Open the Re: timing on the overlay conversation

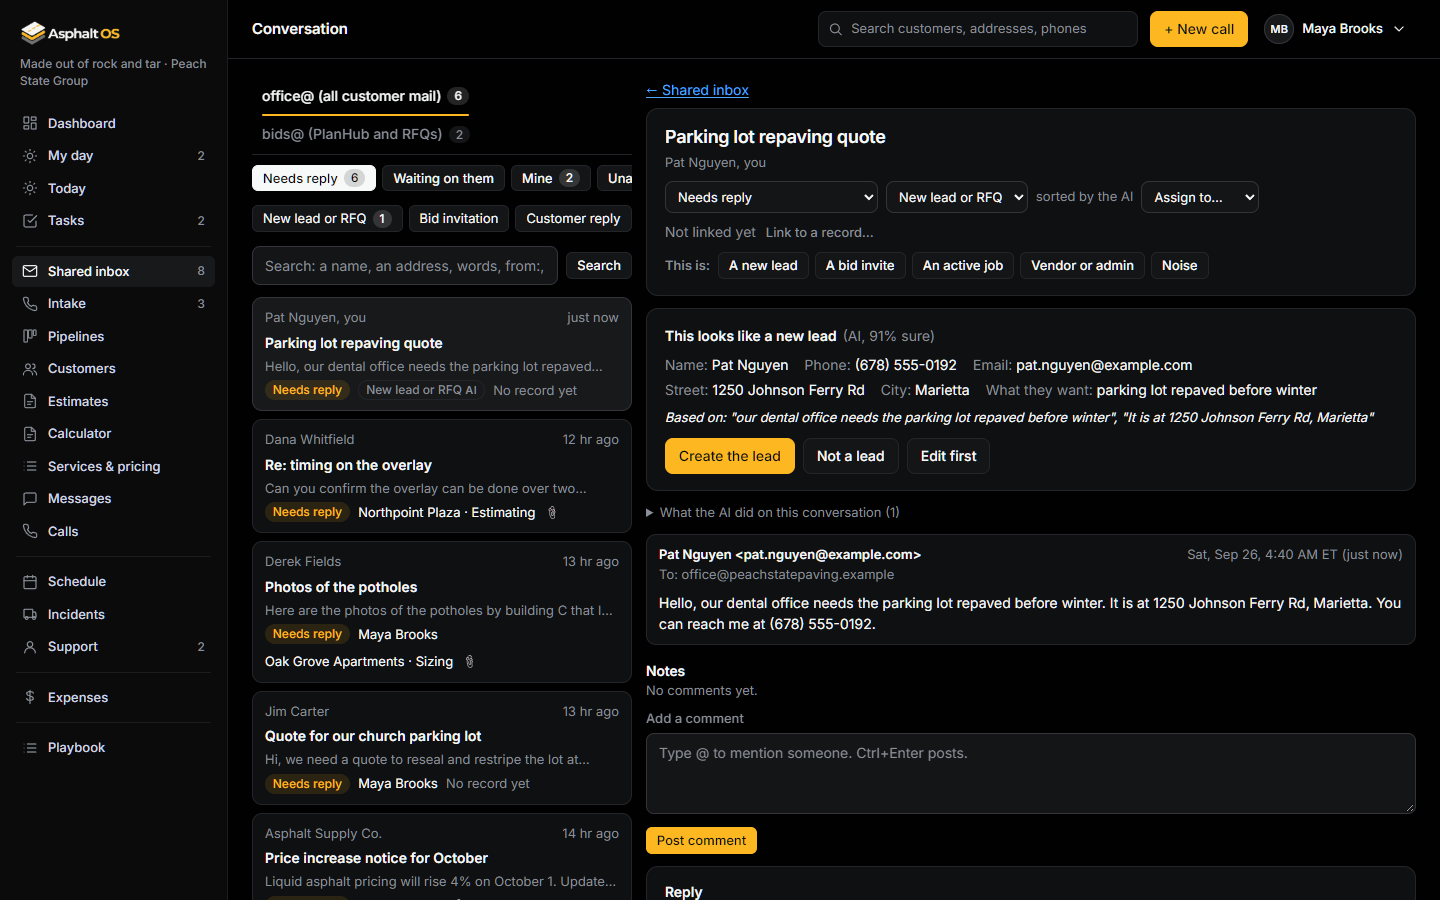click(442, 476)
